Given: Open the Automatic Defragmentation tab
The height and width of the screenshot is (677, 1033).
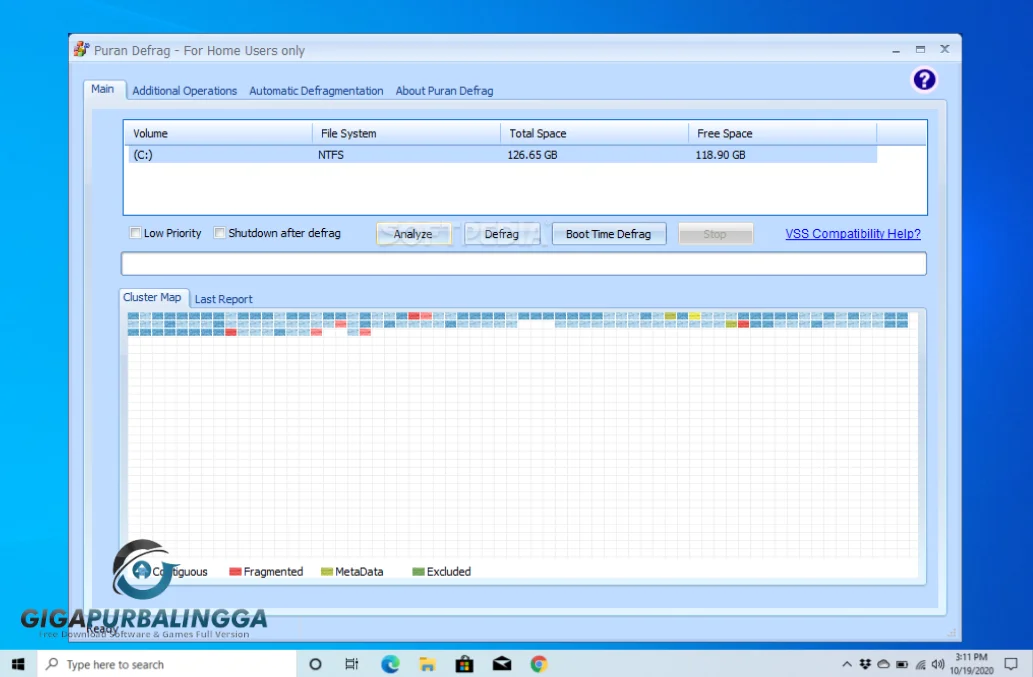Looking at the screenshot, I should click(316, 90).
